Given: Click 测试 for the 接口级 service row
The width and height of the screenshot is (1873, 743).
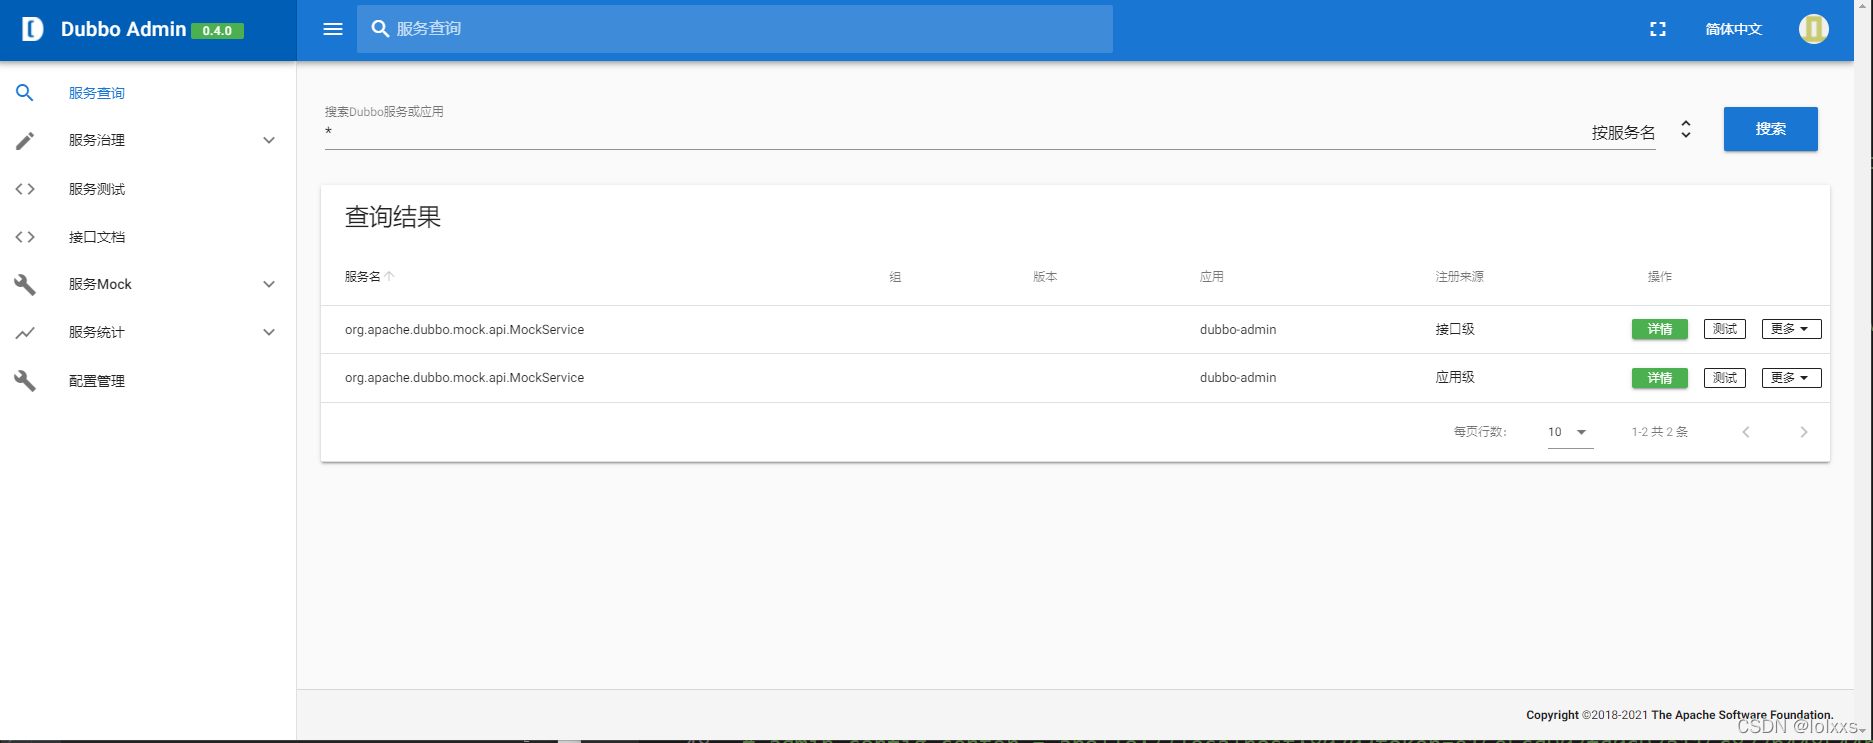Looking at the screenshot, I should click(x=1725, y=329).
